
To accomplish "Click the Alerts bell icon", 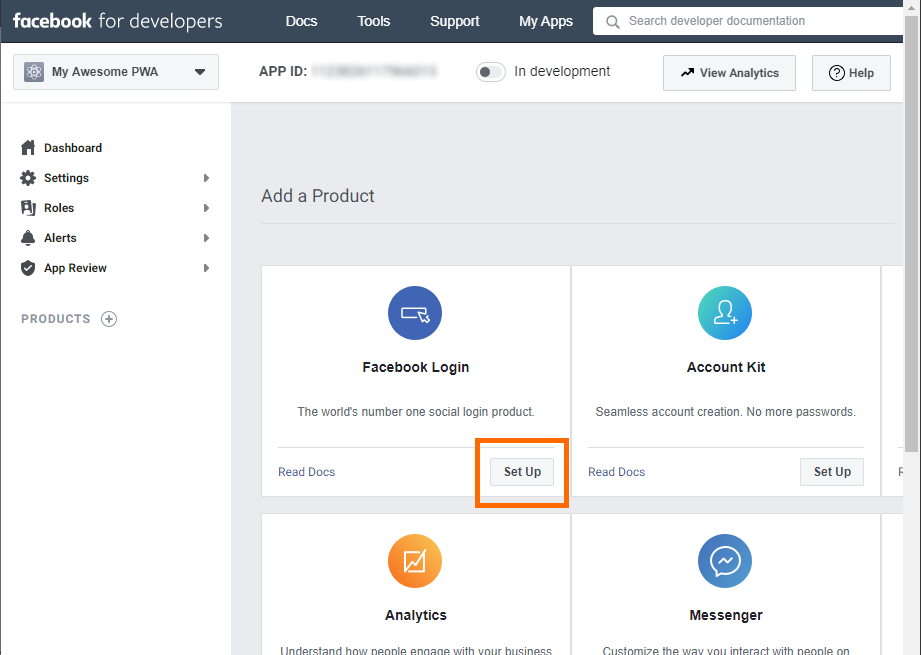I will [28, 238].
